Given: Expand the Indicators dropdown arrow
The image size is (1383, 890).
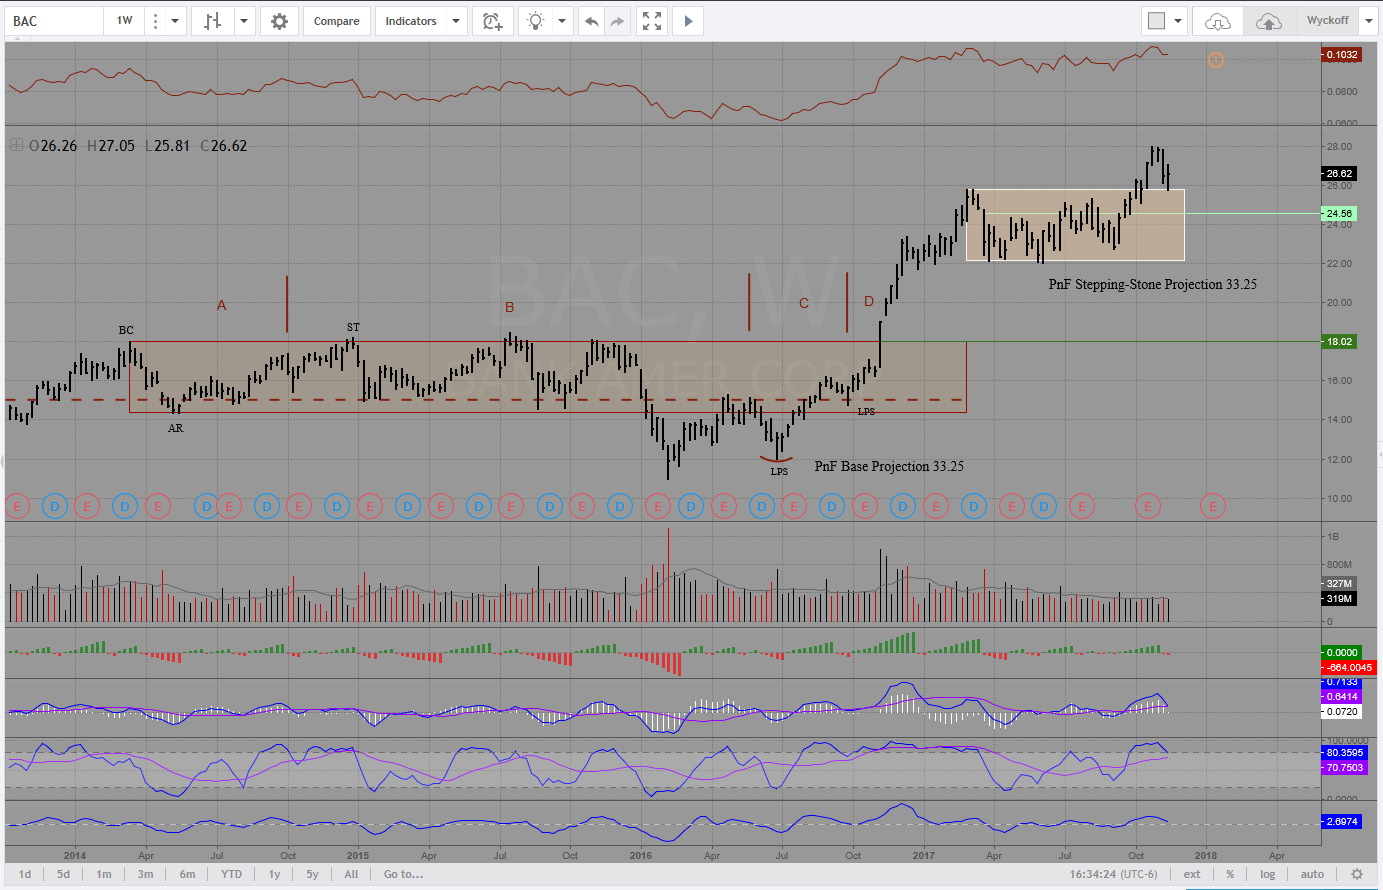Looking at the screenshot, I should tap(456, 21).
